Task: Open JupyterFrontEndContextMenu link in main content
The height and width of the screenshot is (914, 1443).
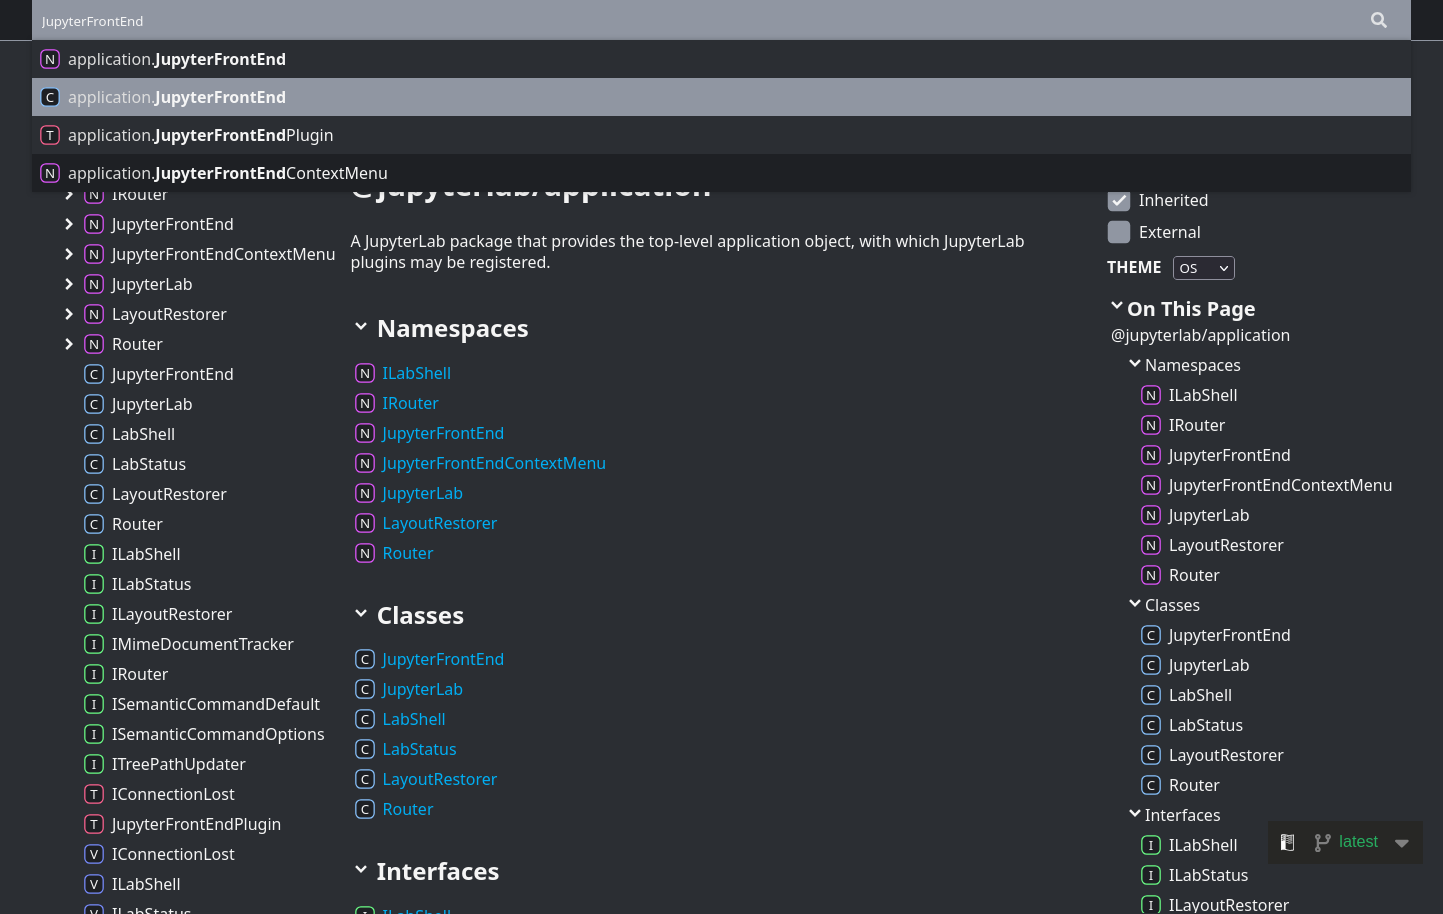Action: tap(494, 463)
